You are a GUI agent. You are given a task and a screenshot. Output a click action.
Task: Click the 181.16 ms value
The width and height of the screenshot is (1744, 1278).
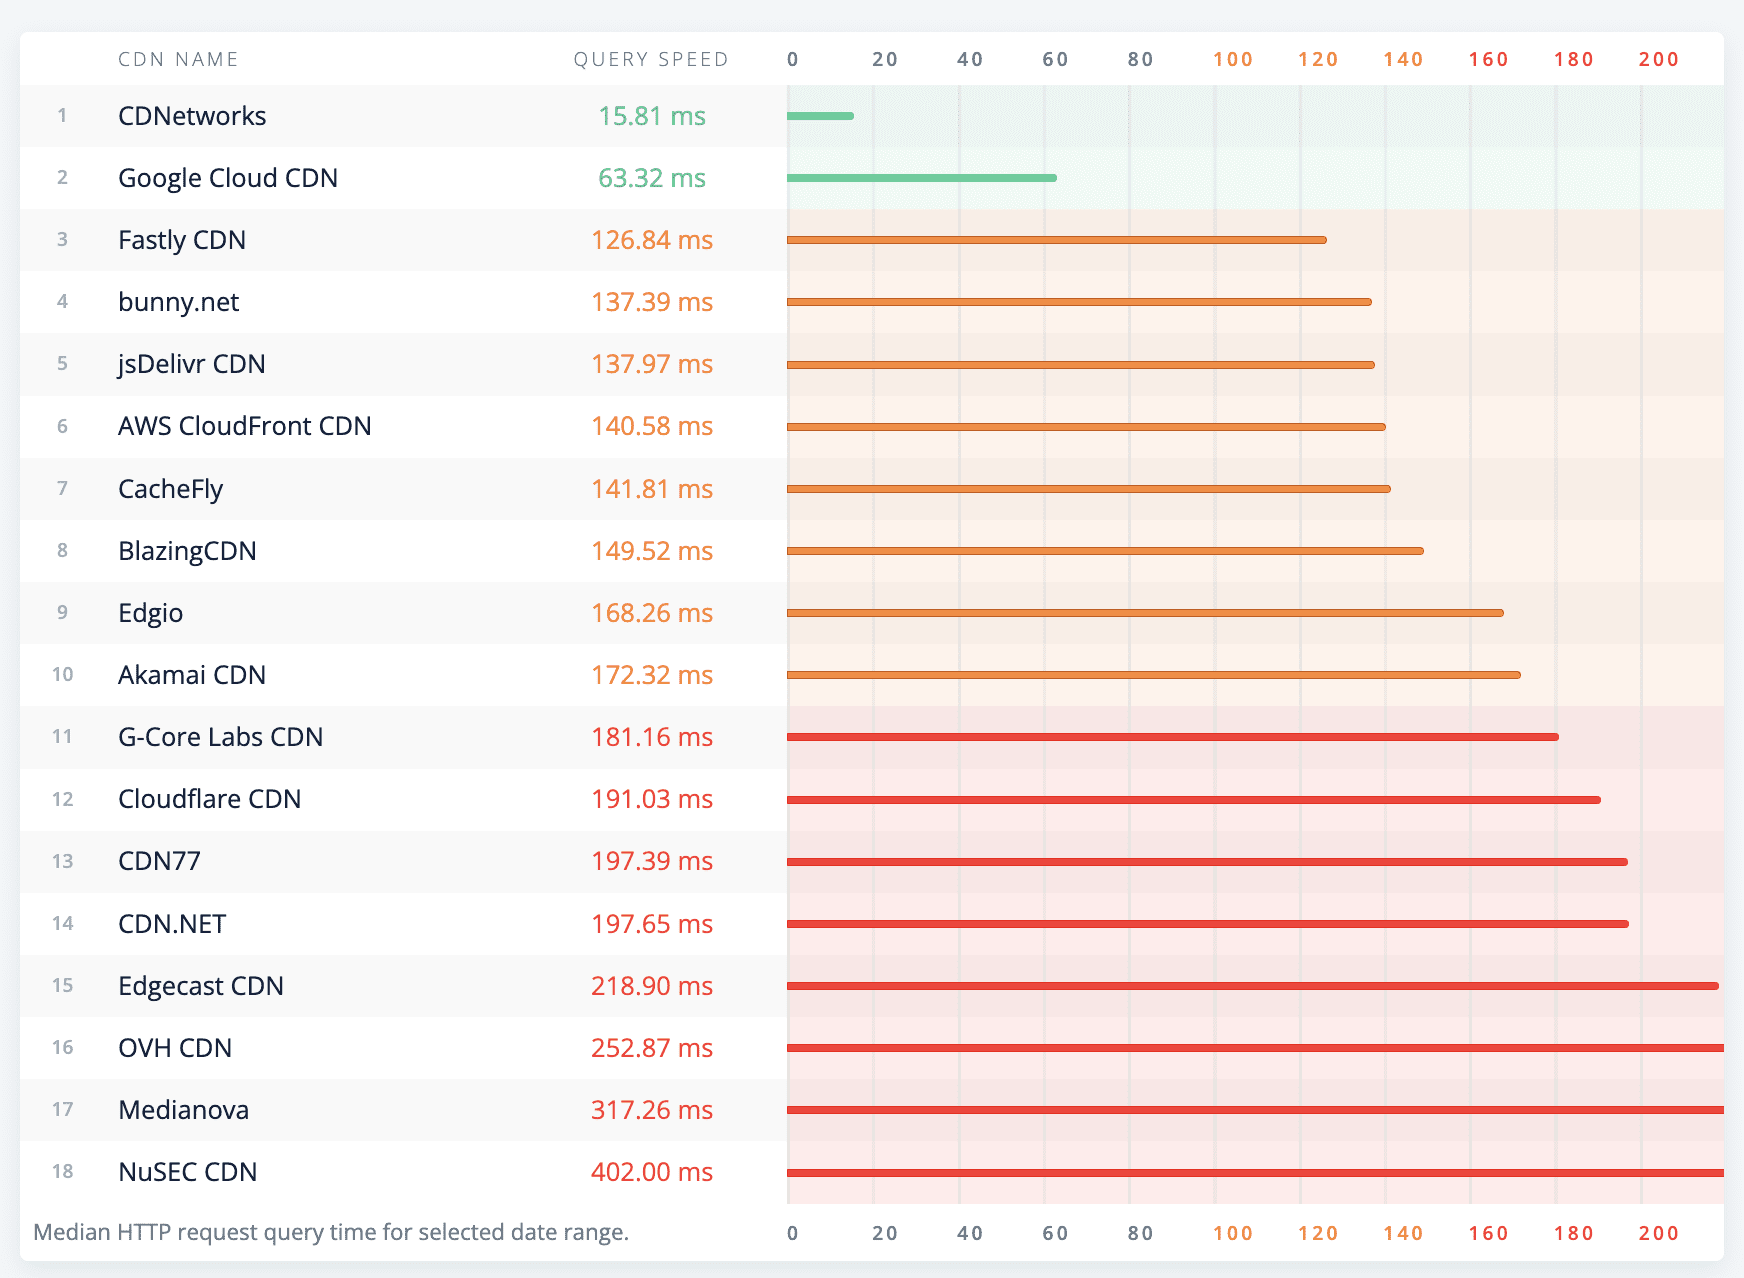(652, 737)
